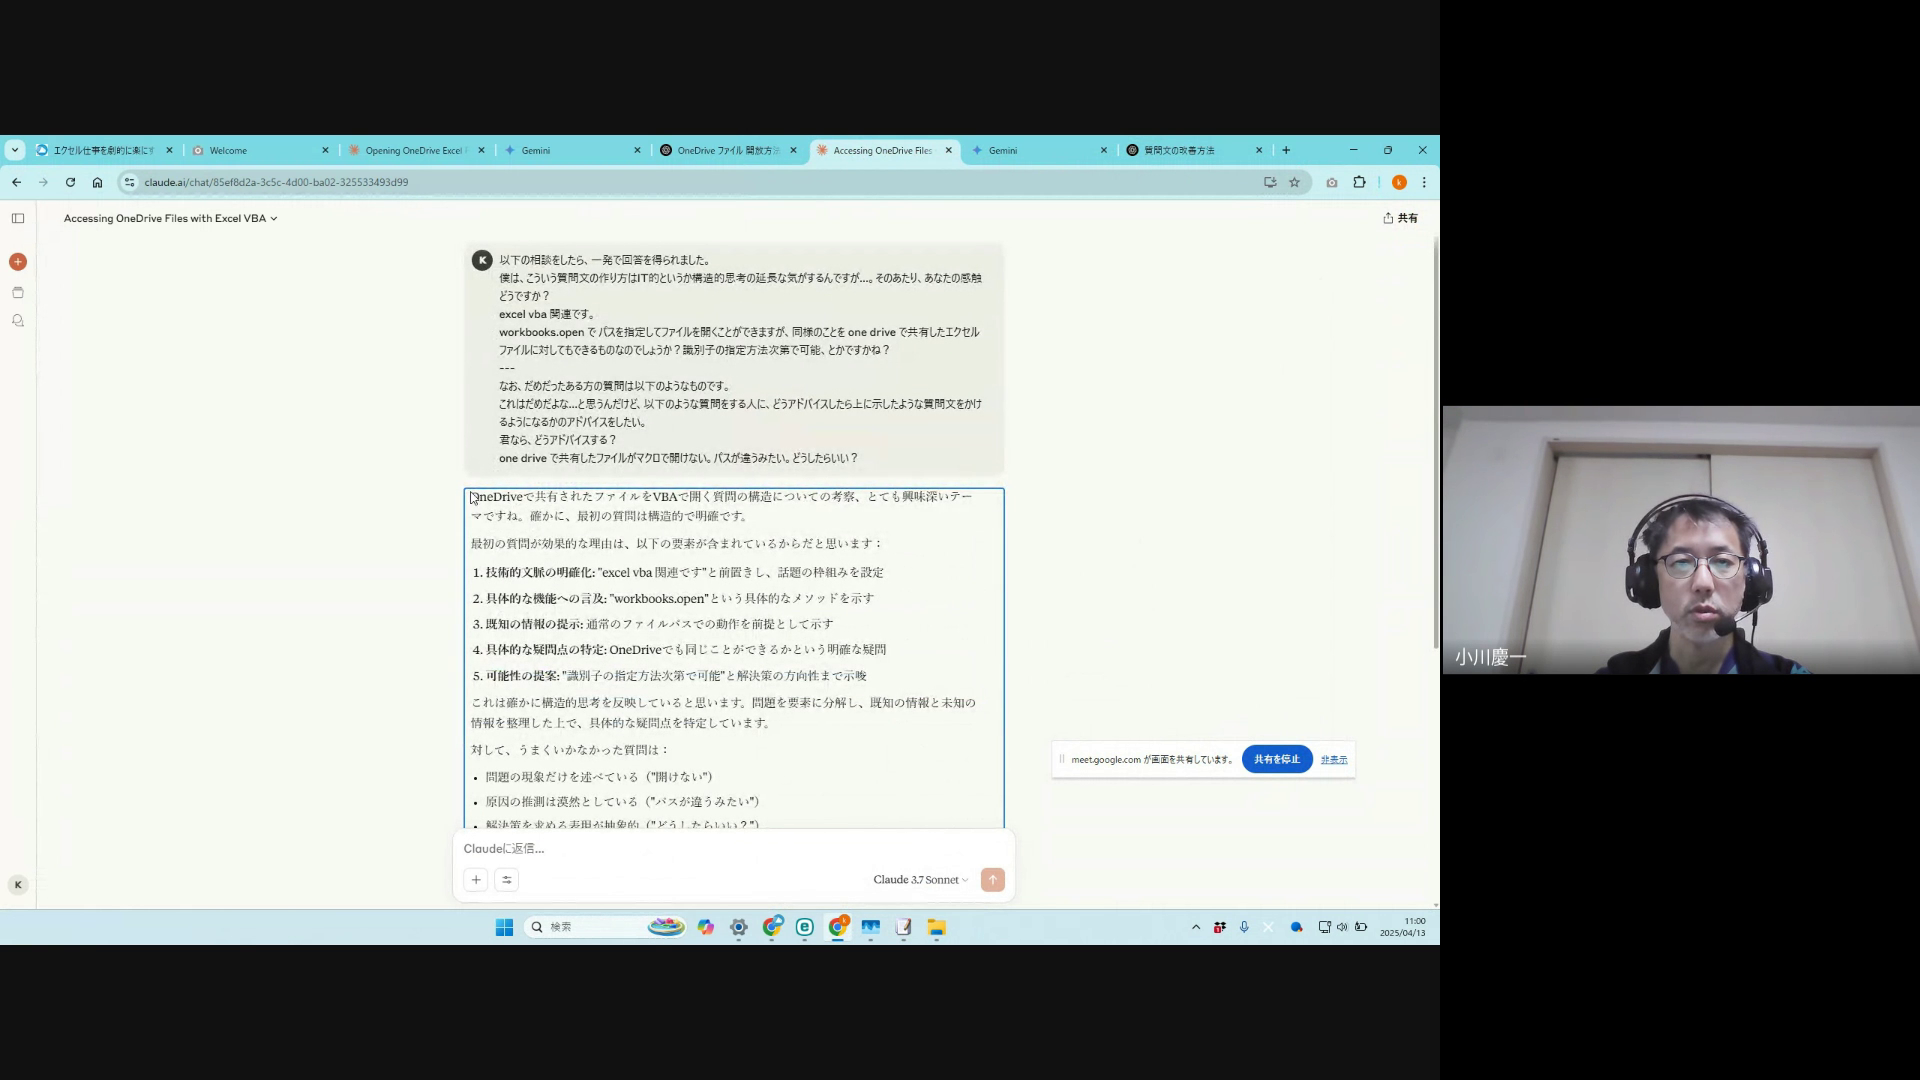Open the browser extensions puzzle icon
Viewport: 1920px width, 1080px height.
click(x=1359, y=182)
